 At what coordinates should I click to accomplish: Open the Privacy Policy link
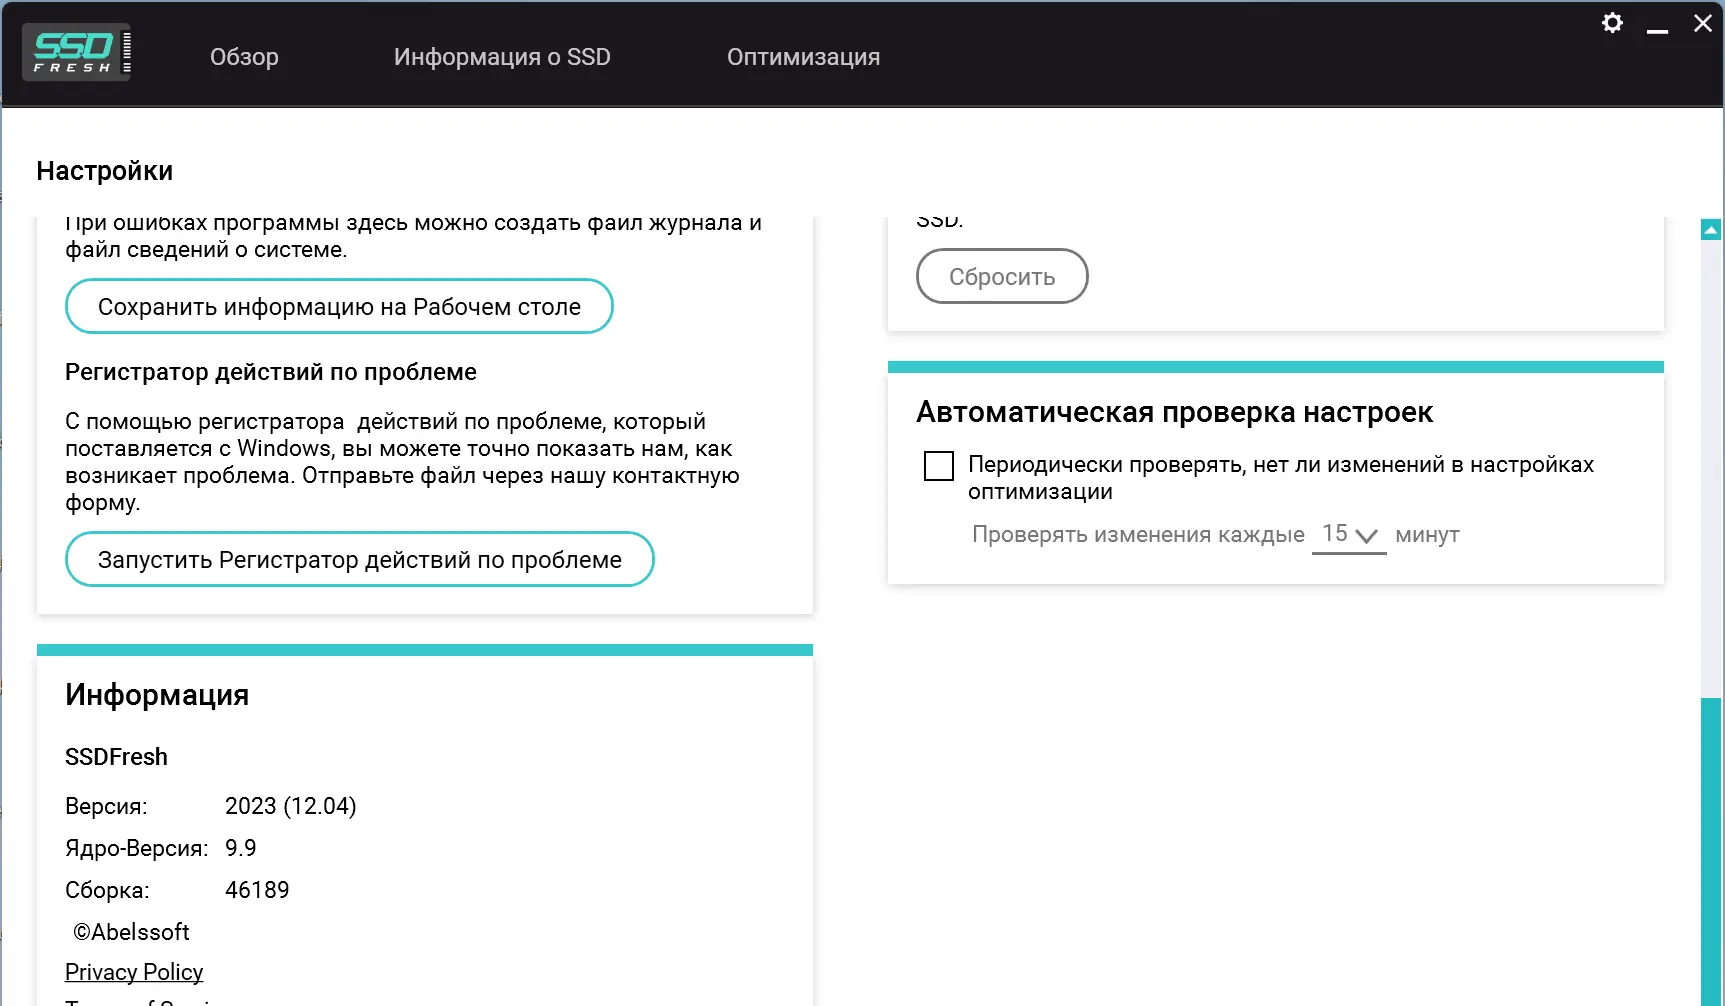tap(134, 971)
